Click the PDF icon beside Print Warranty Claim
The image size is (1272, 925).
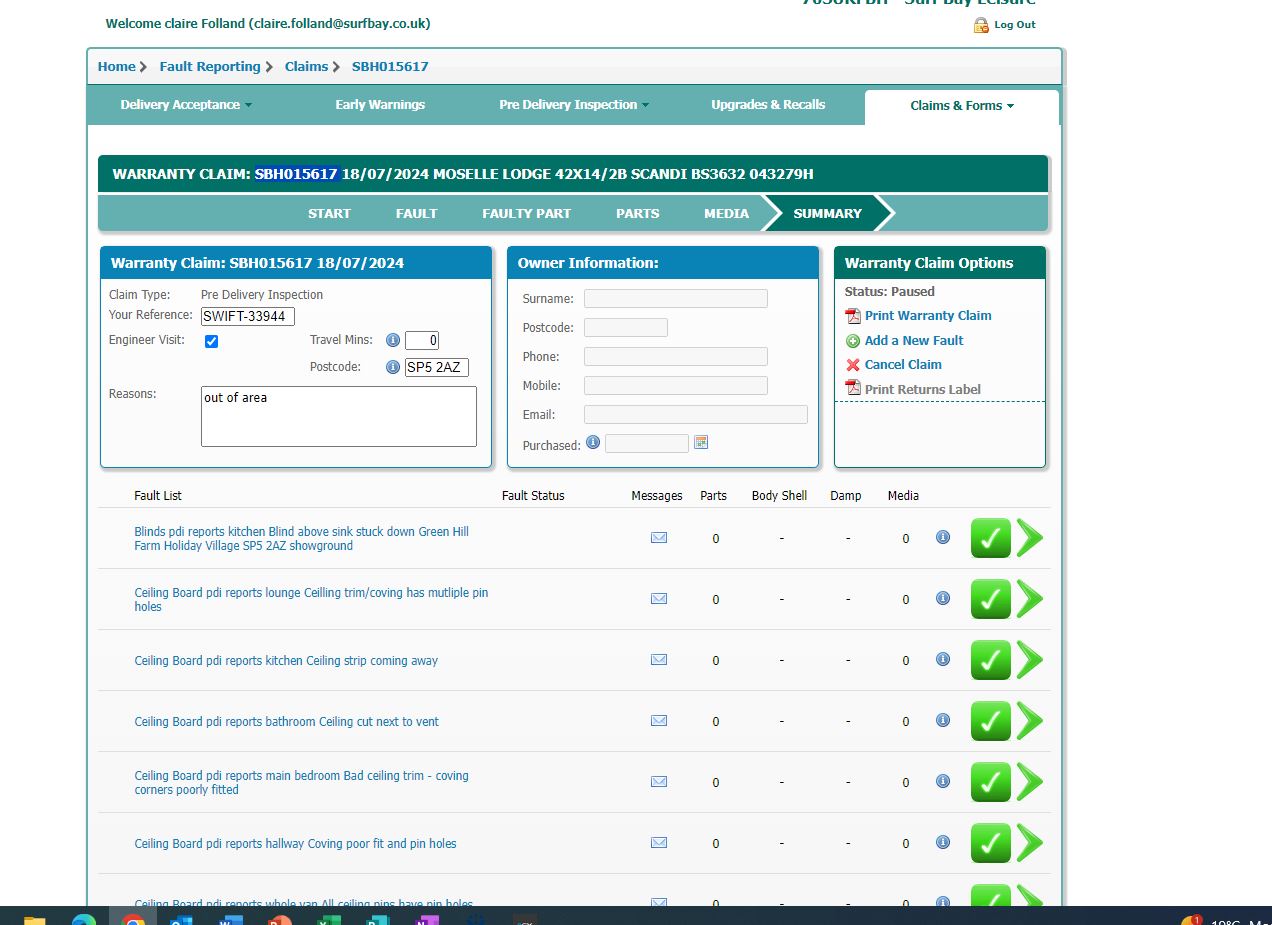(x=853, y=316)
